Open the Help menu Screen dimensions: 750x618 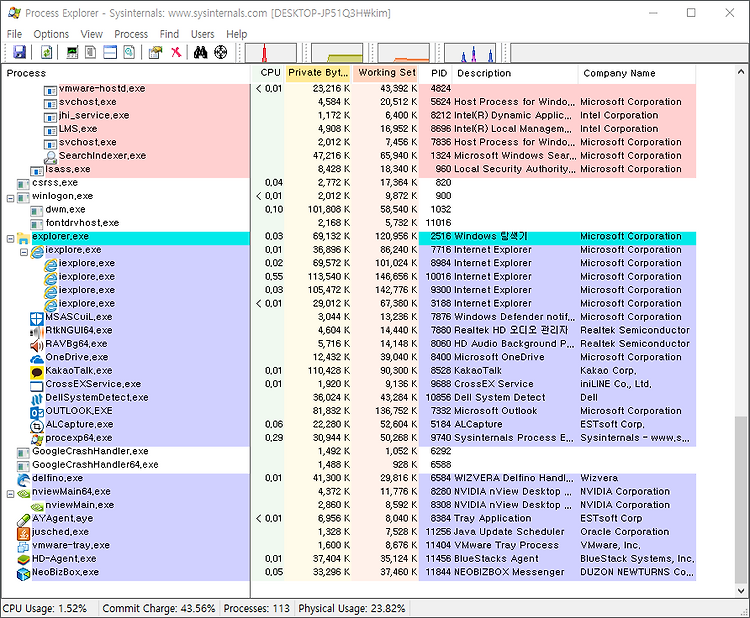(x=237, y=34)
